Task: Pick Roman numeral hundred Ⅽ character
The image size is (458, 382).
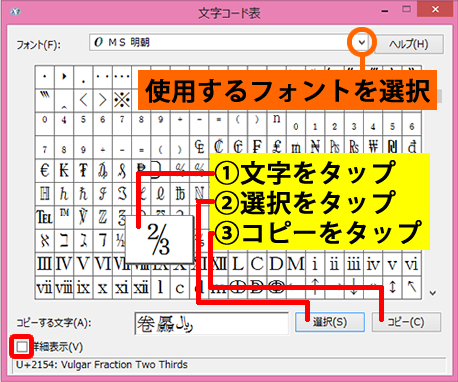Action: pos(257,264)
